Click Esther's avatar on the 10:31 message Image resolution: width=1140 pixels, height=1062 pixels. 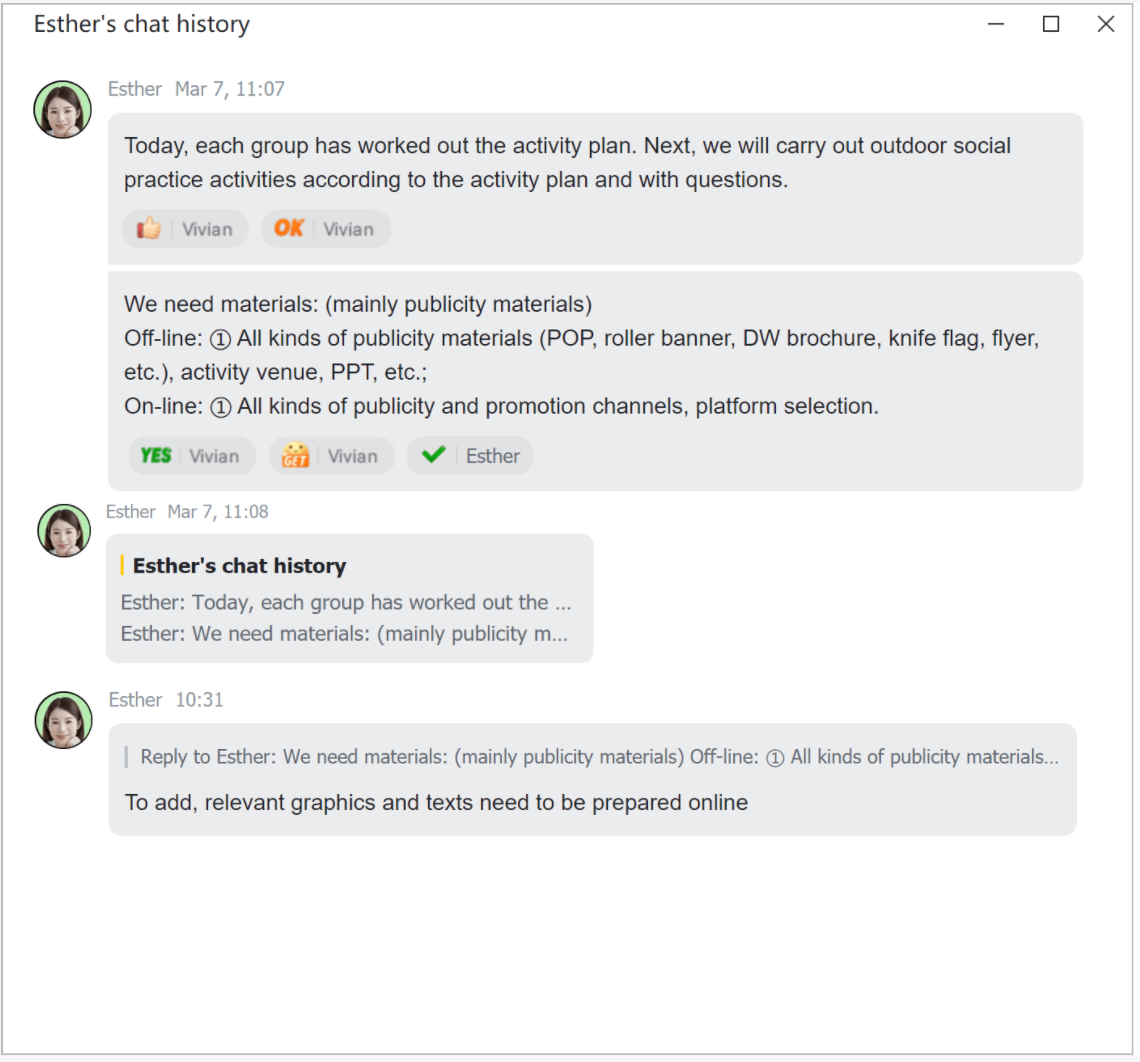coord(63,719)
